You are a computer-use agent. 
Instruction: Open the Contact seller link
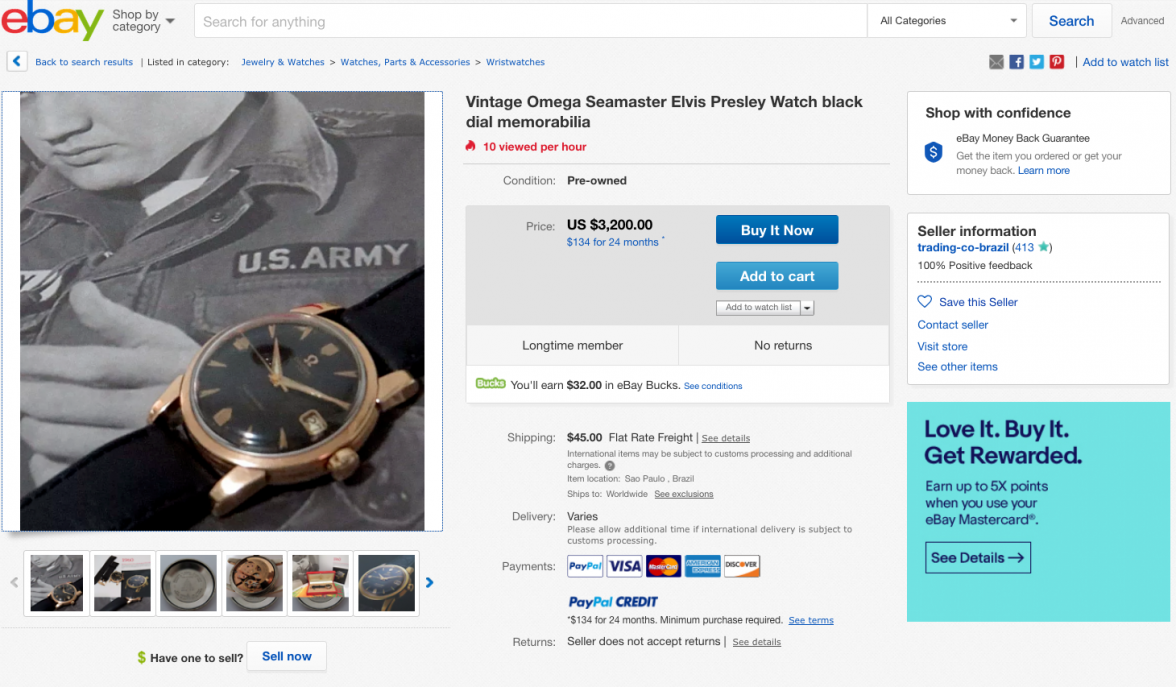[x=953, y=325]
